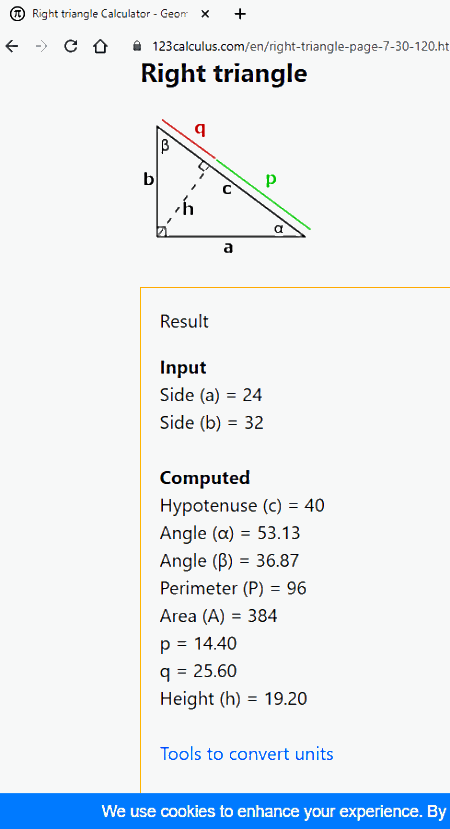This screenshot has height=829, width=450.
Task: Click the forward navigation arrow
Action: [41, 47]
